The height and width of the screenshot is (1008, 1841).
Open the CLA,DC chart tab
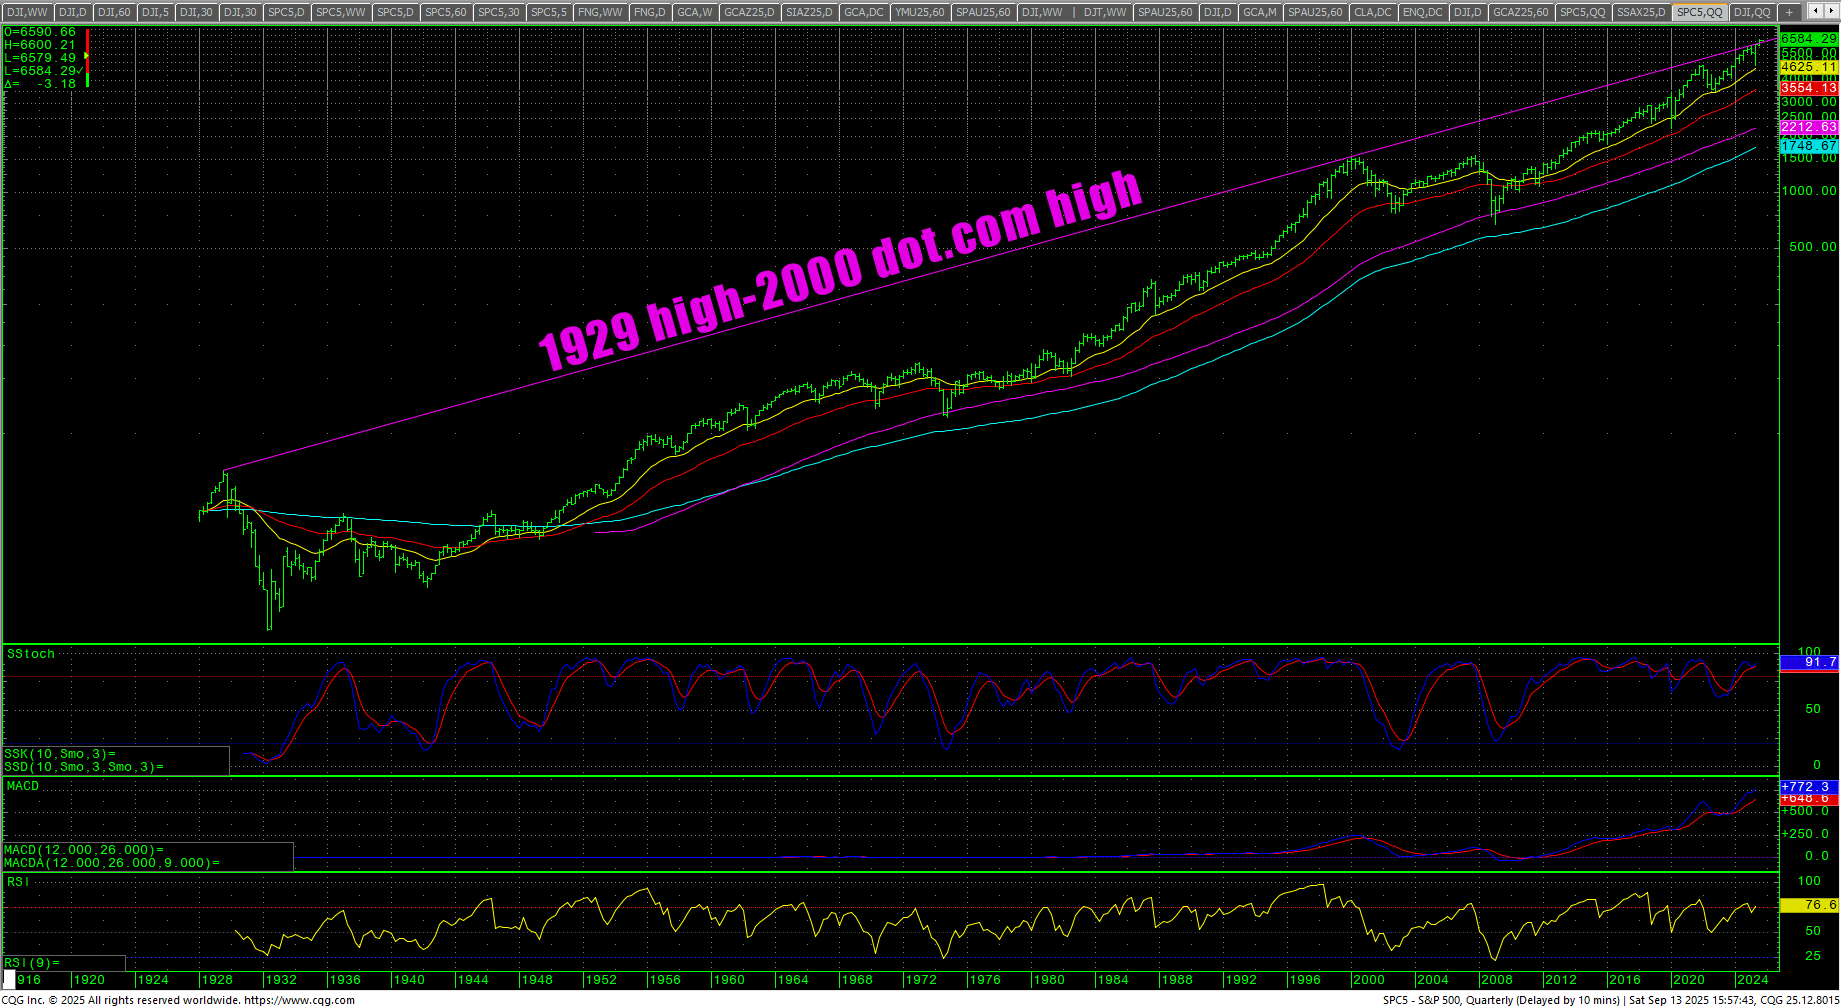(1372, 12)
